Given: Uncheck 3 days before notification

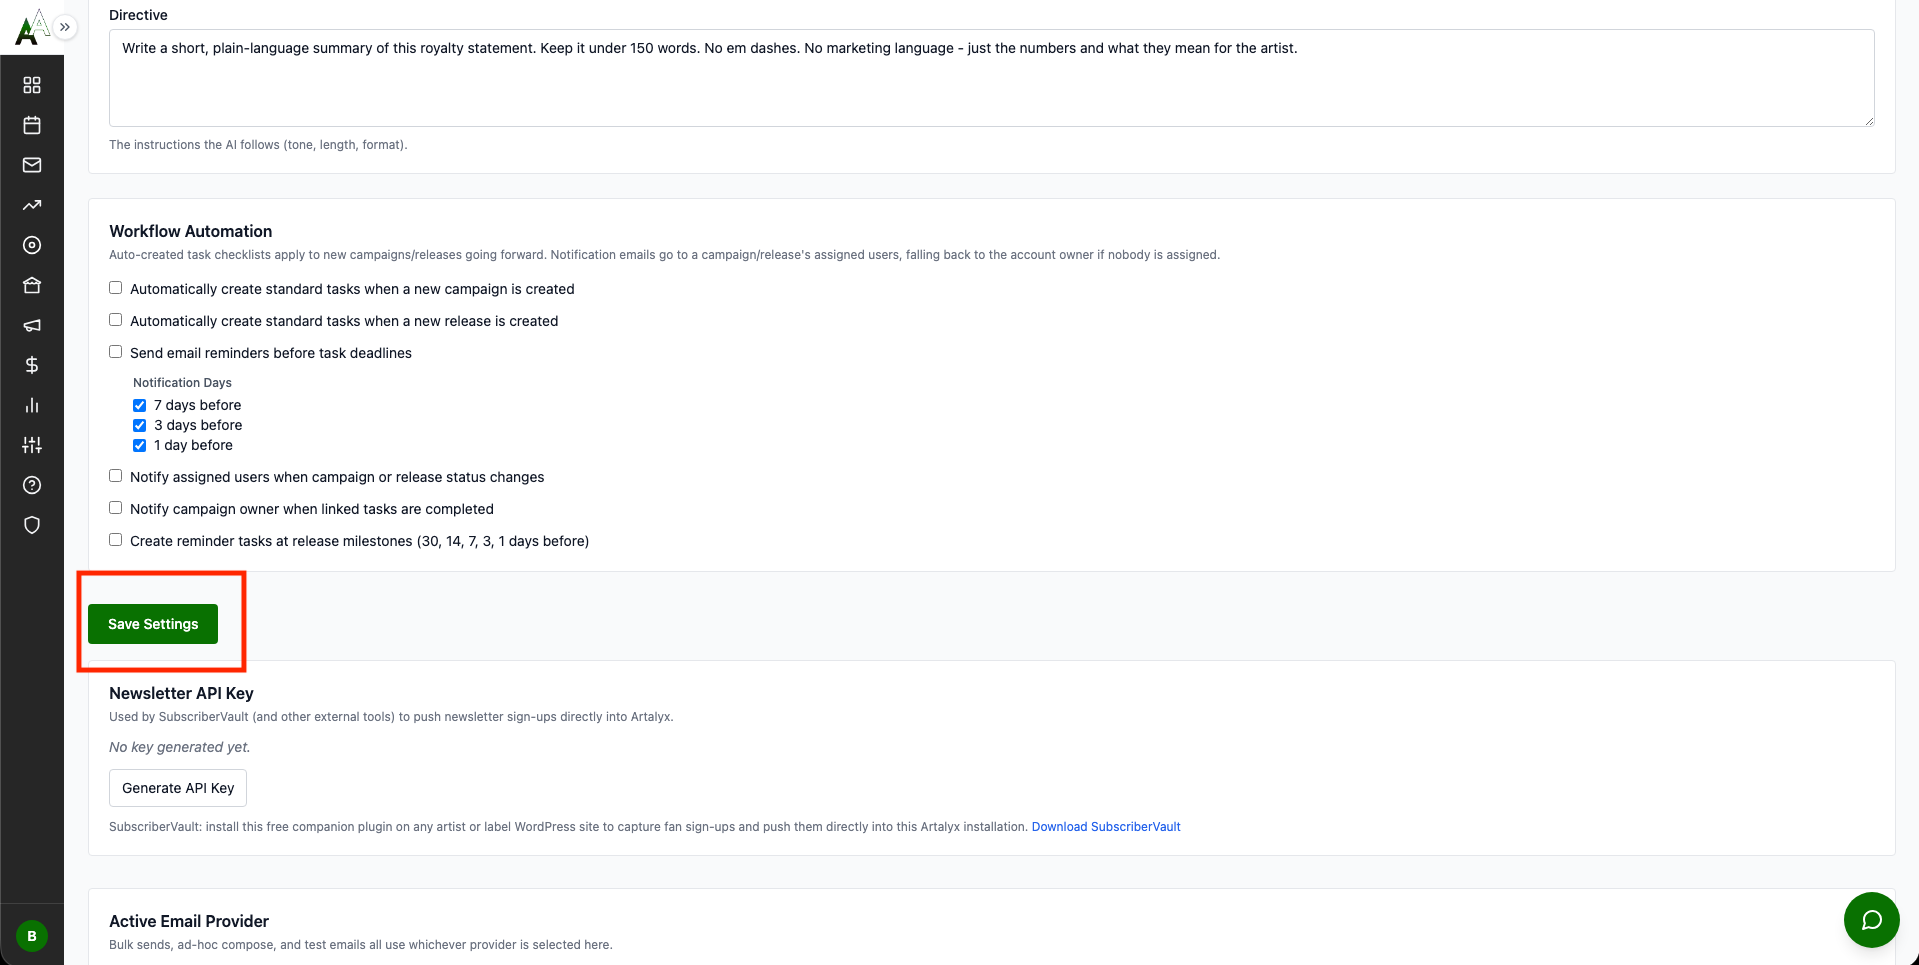Looking at the screenshot, I should 140,425.
